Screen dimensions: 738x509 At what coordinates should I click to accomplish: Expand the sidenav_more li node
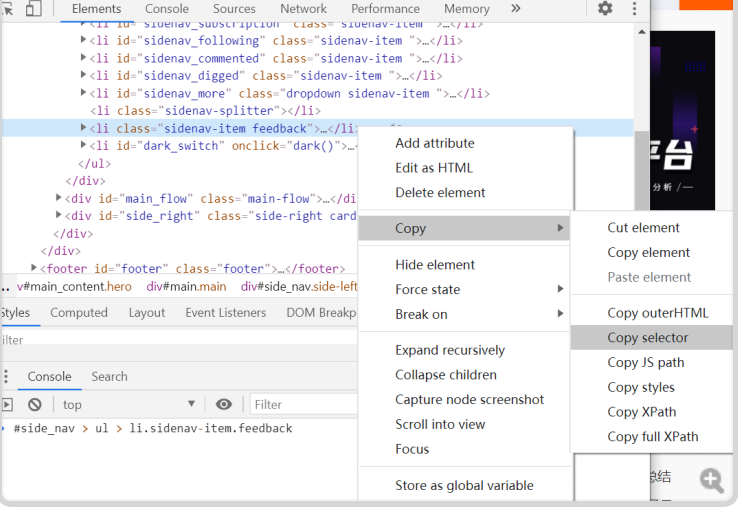pos(83,92)
